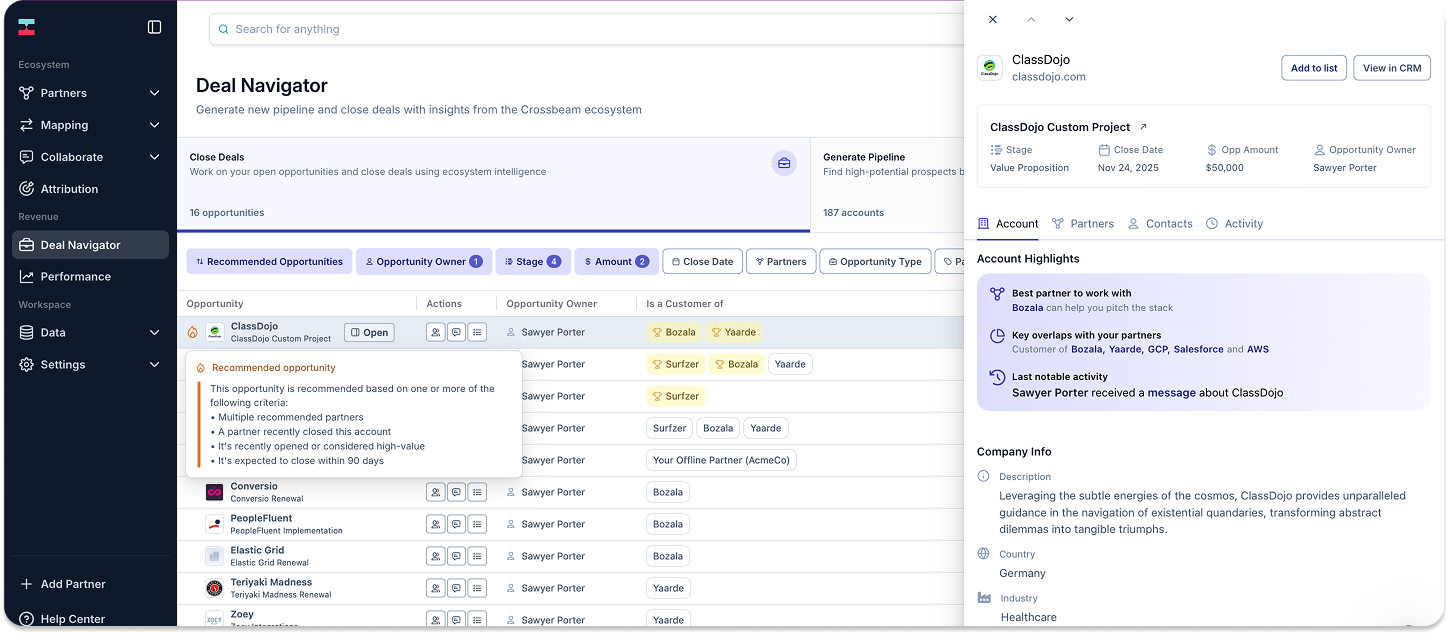
Task: Click the list icon in Elastic Grid row
Action: 477,556
